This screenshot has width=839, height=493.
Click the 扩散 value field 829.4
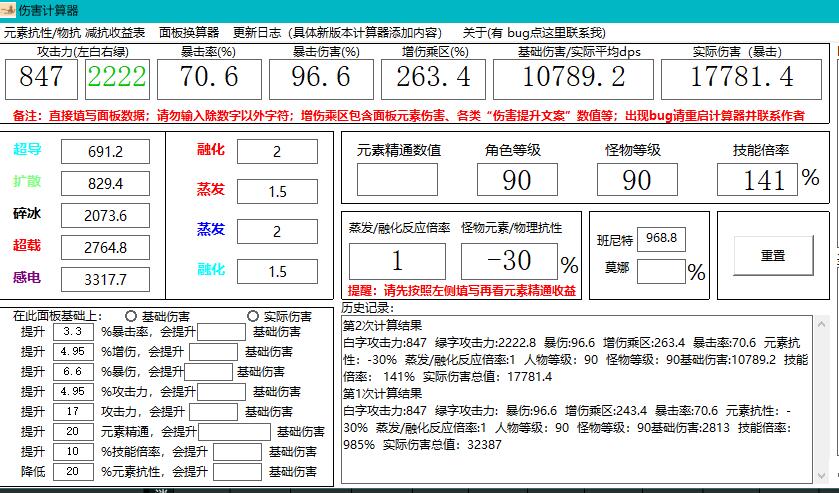[105, 184]
